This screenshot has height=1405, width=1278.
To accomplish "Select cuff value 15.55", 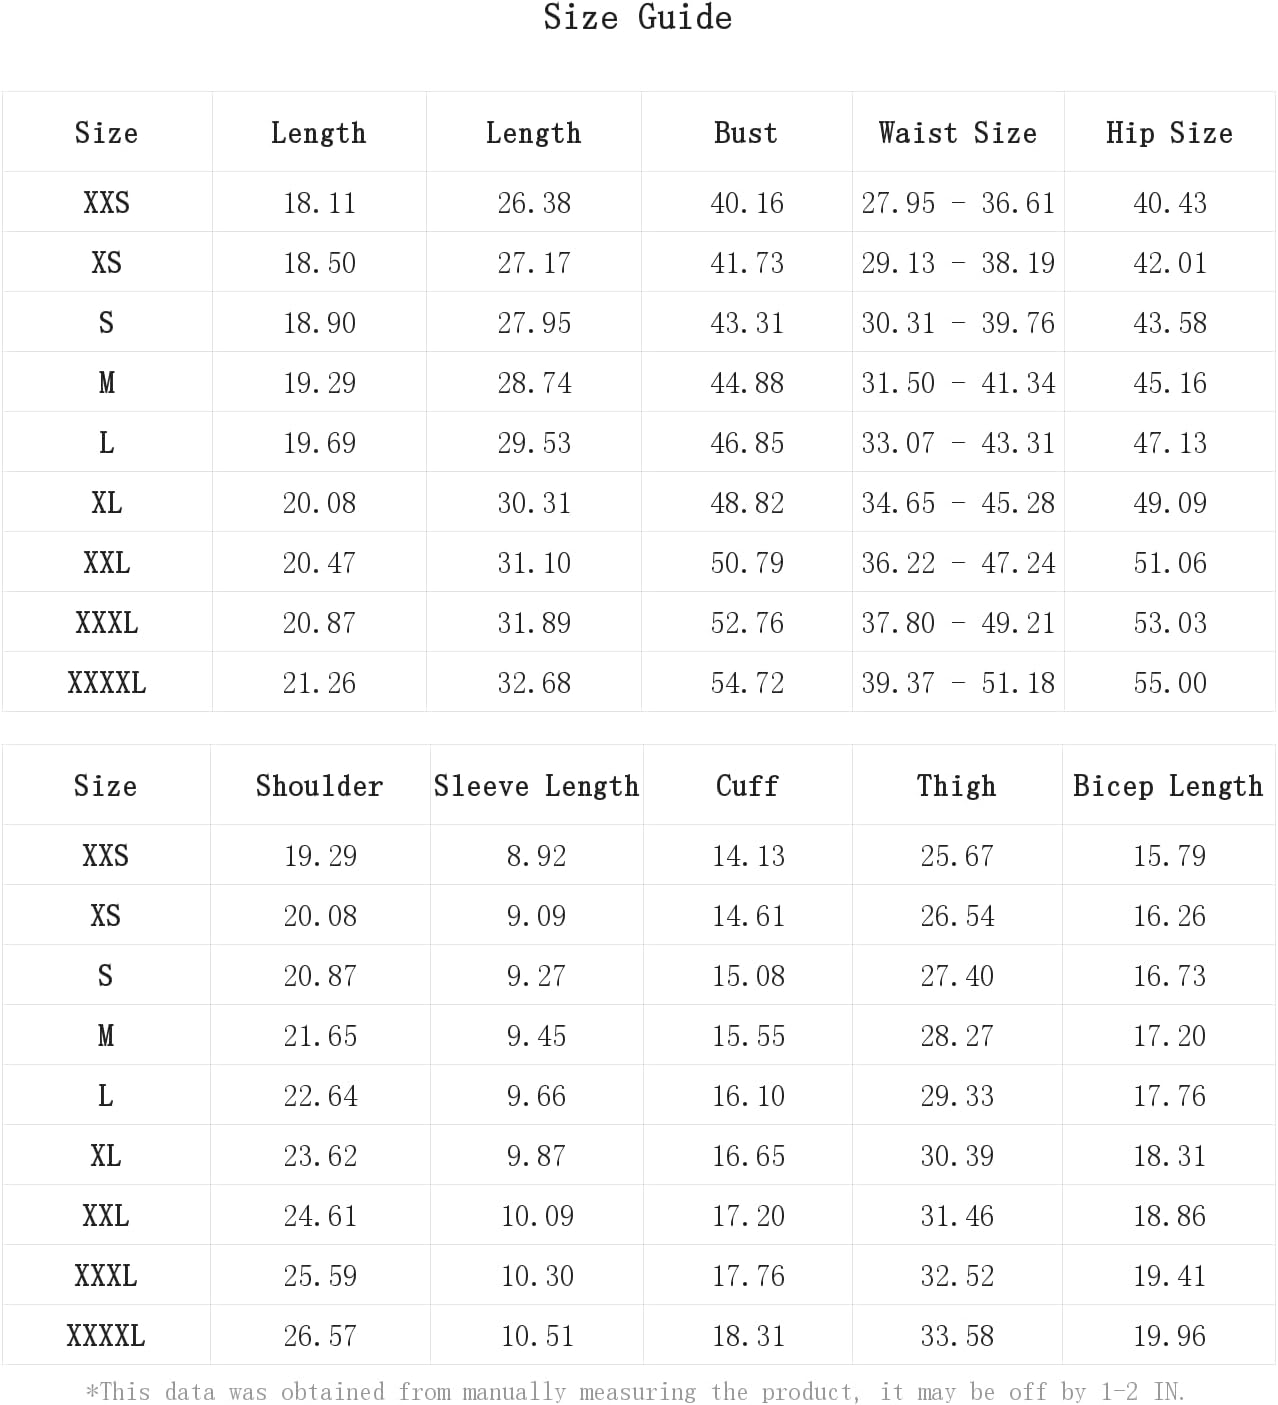I will click(748, 1036).
